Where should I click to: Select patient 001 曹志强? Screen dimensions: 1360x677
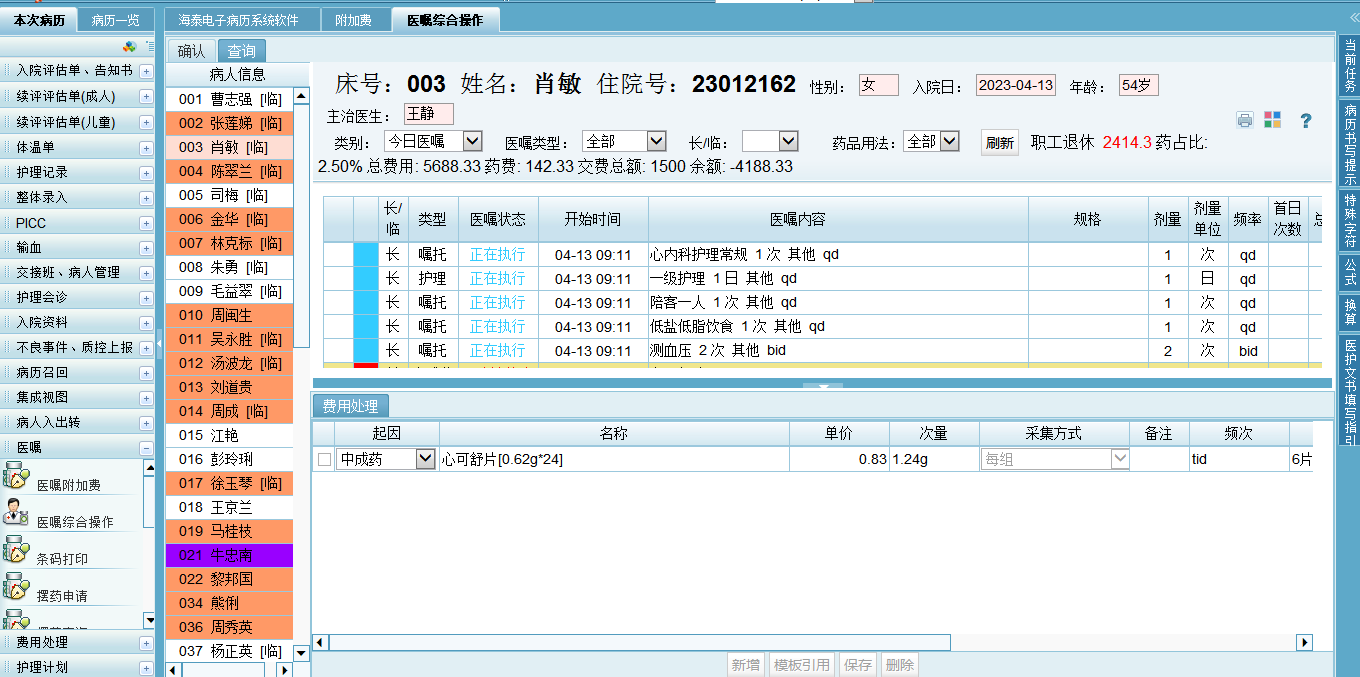click(x=229, y=99)
